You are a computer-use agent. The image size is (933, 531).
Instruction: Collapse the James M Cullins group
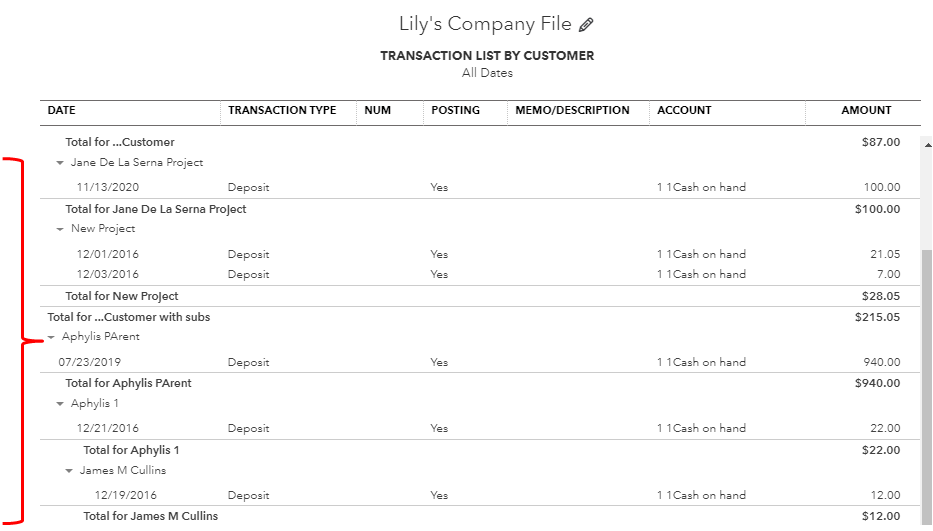(69, 470)
